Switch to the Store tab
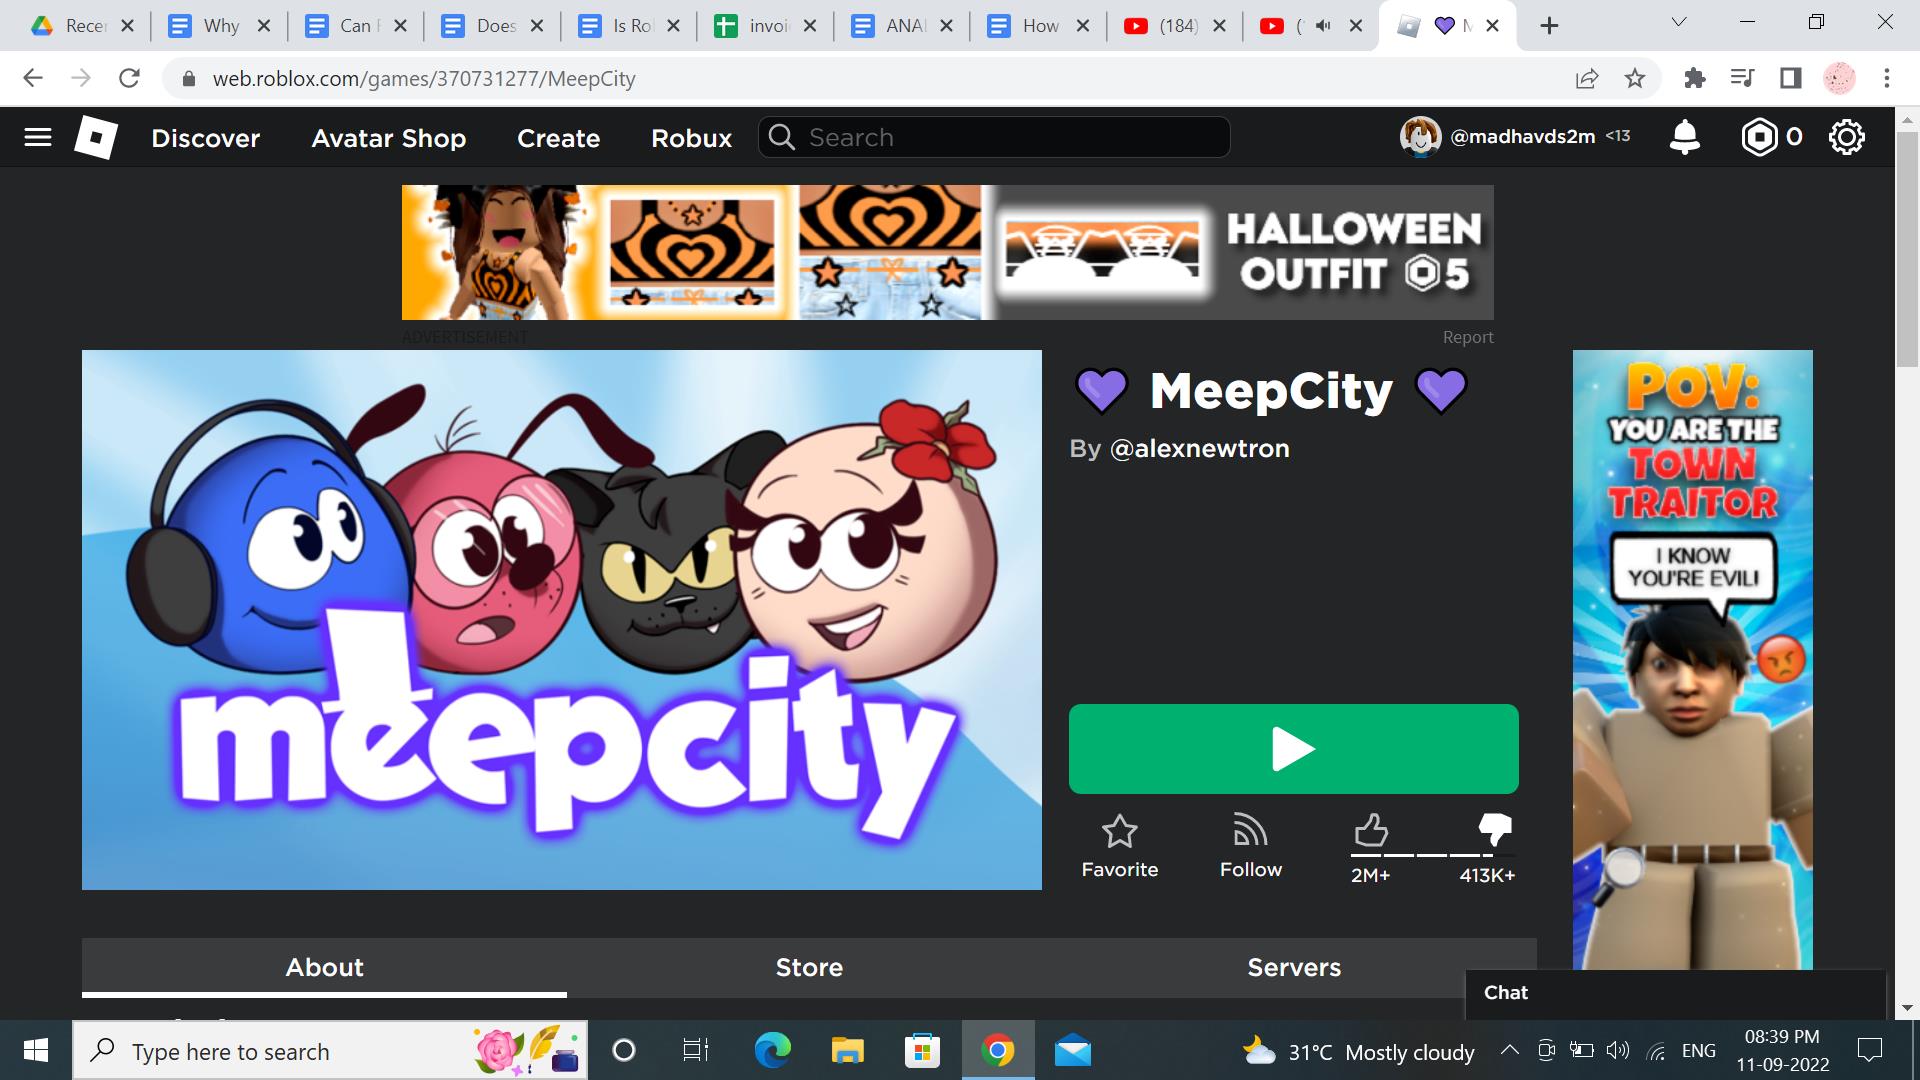Image resolution: width=1920 pixels, height=1080 pixels. coord(809,967)
